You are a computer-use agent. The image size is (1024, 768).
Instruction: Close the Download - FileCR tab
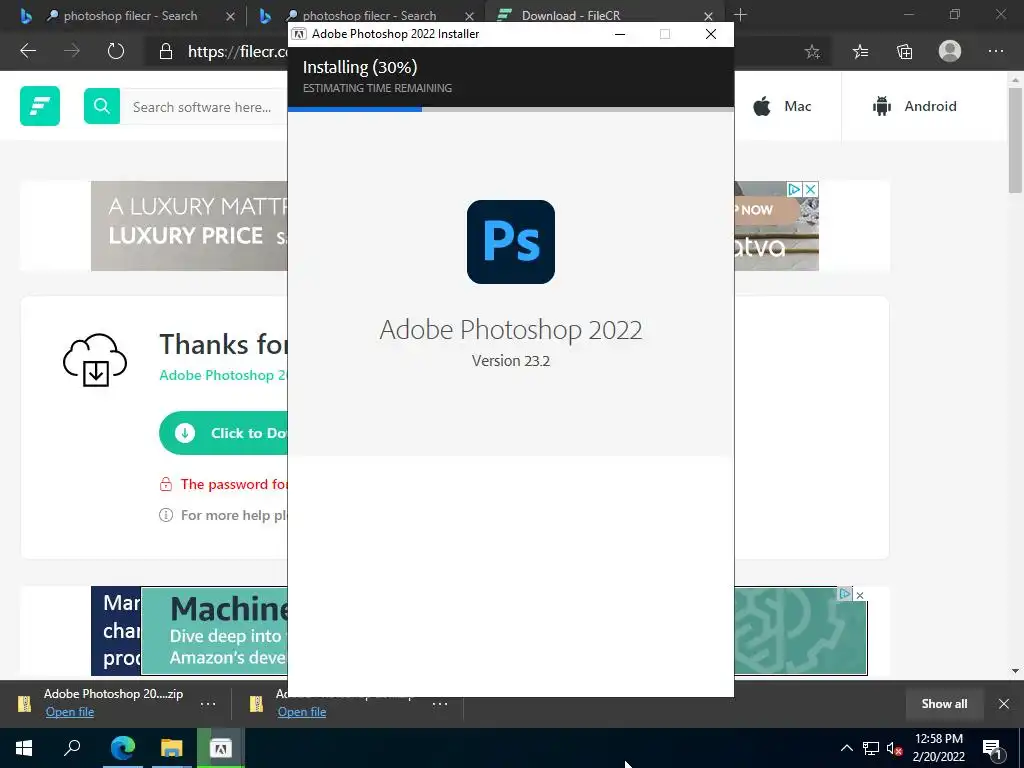(708, 16)
